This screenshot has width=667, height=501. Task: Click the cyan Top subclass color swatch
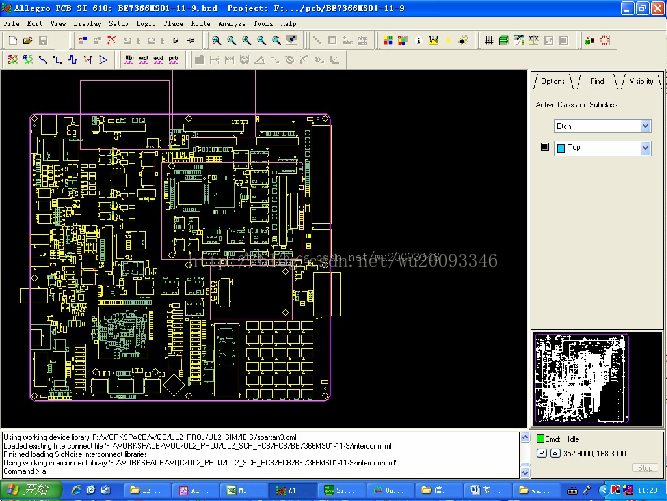click(560, 147)
